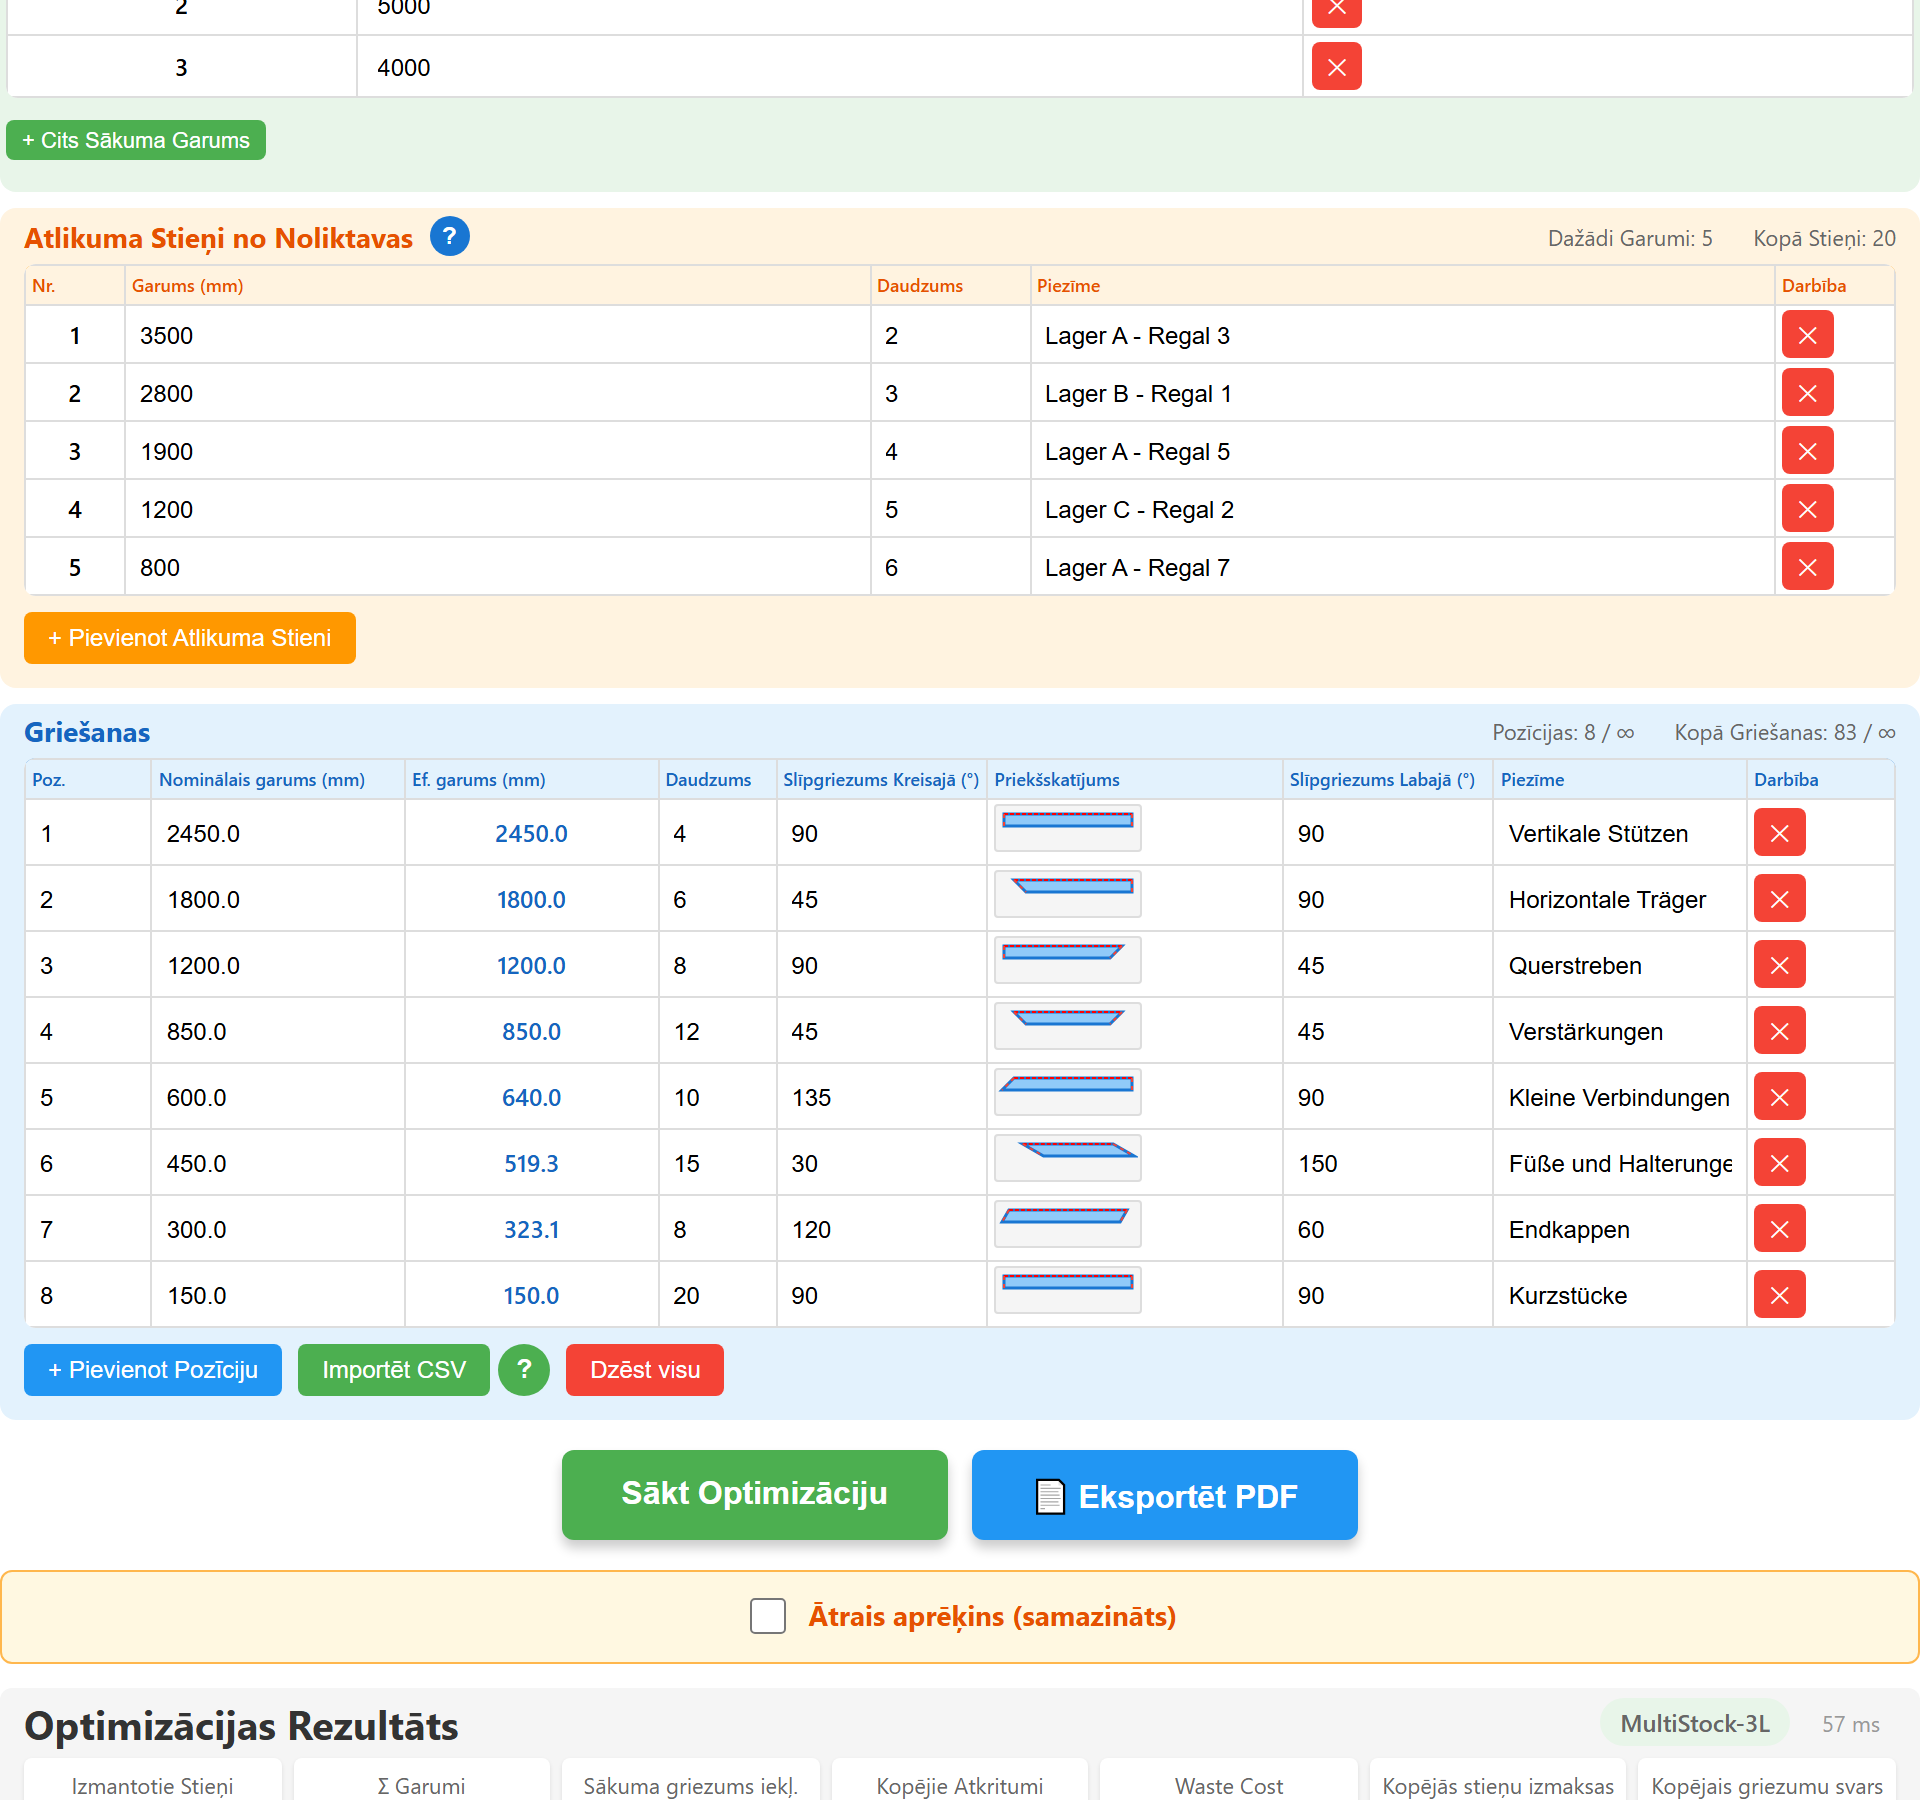Delete cut row Kleine Verbindungen
1920x1800 pixels.
click(1779, 1097)
